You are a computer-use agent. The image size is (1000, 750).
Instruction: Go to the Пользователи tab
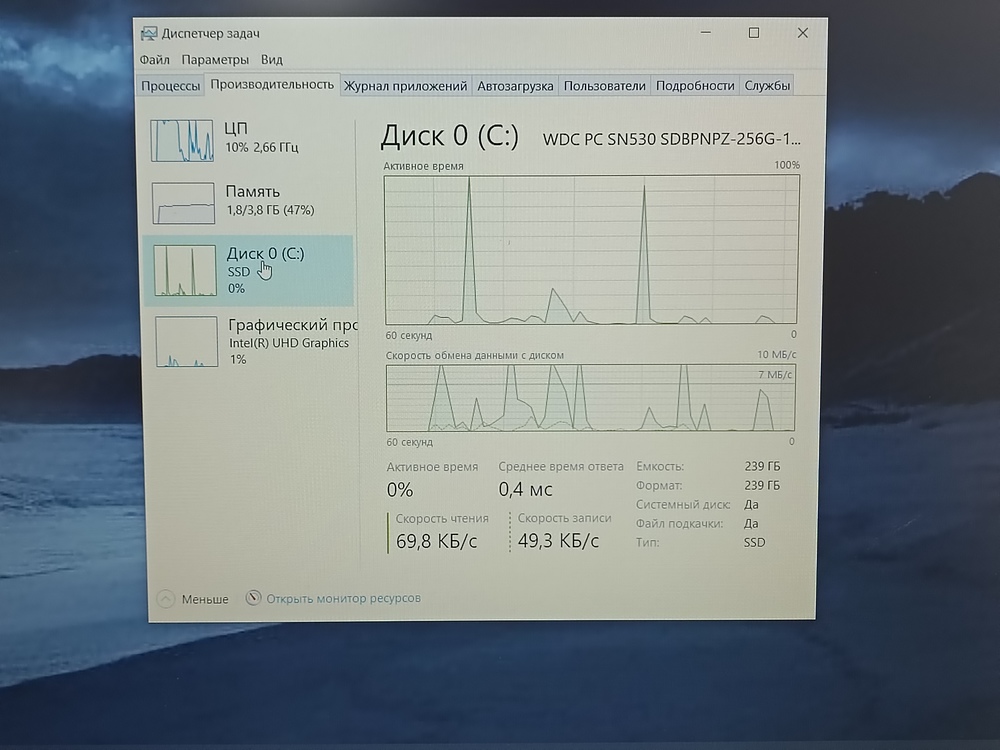[604, 86]
